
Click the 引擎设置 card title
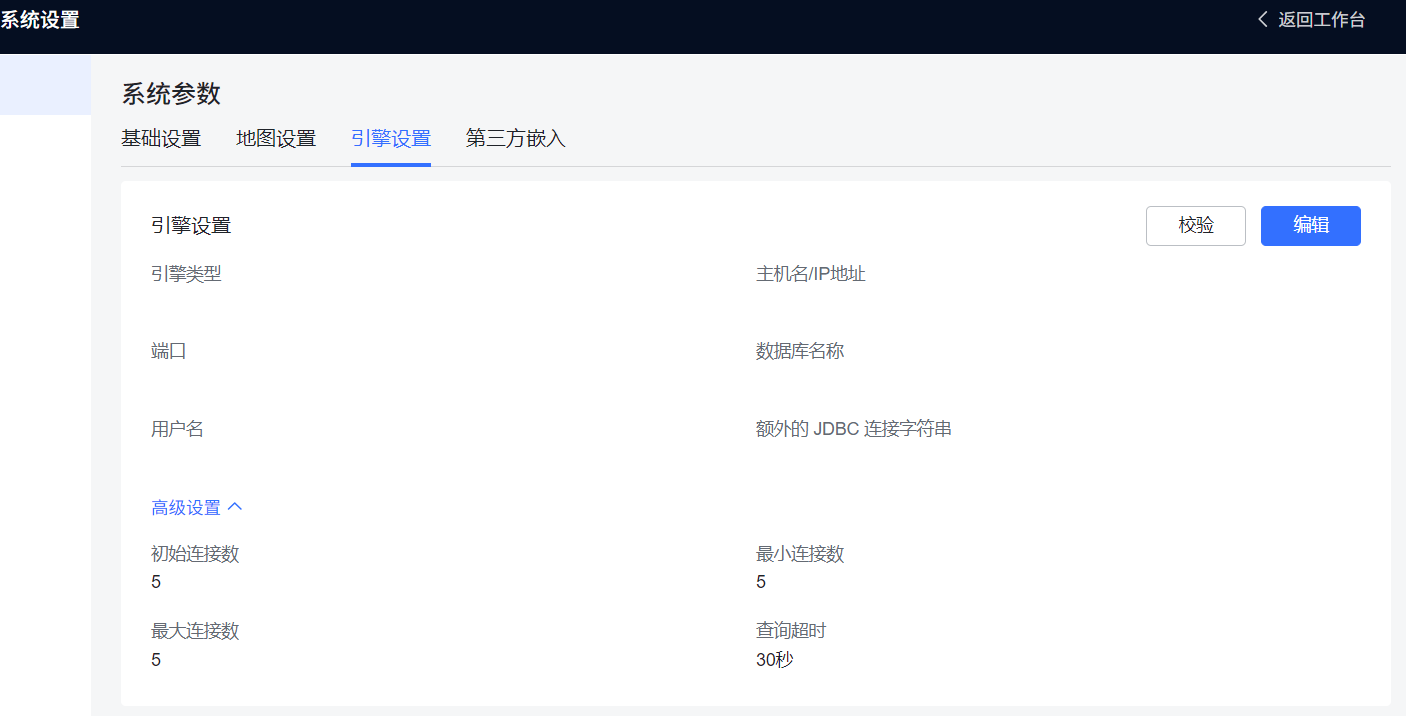coord(191,226)
